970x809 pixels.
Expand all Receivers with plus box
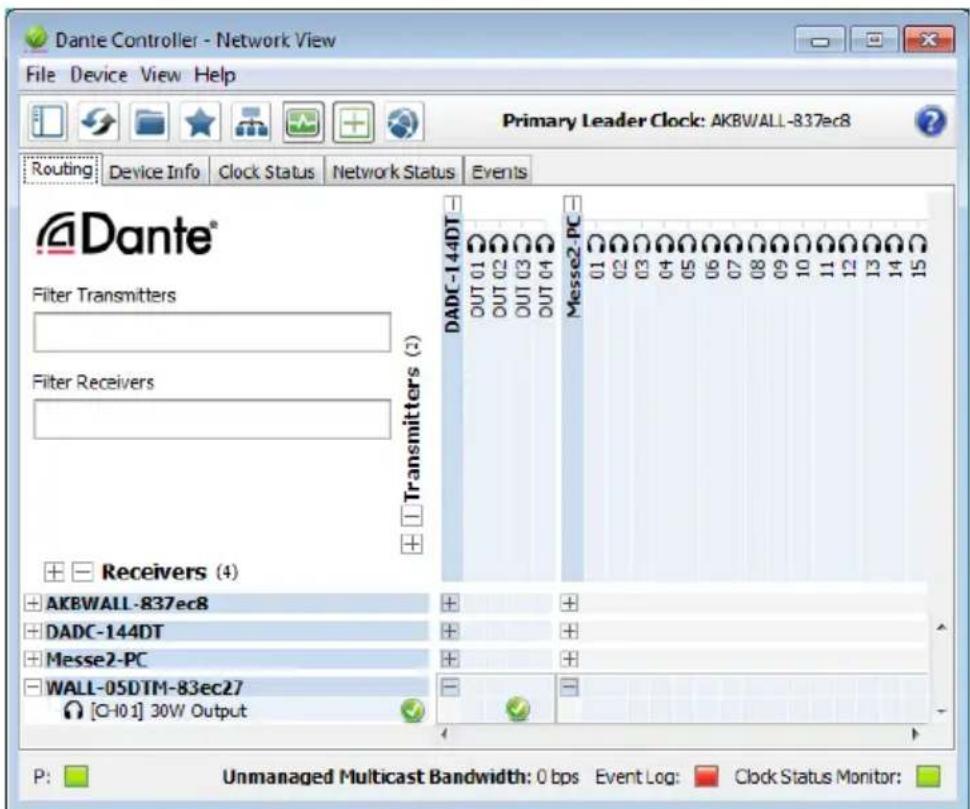coord(54,571)
